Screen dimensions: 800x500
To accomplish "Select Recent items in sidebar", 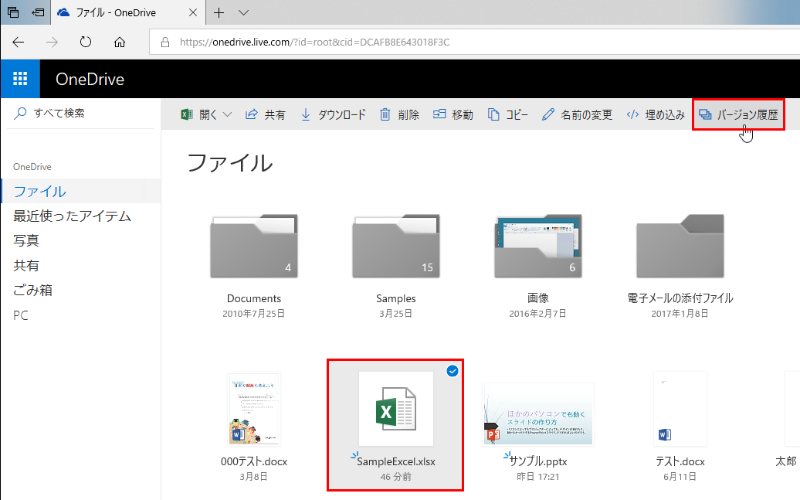I will point(71,216).
